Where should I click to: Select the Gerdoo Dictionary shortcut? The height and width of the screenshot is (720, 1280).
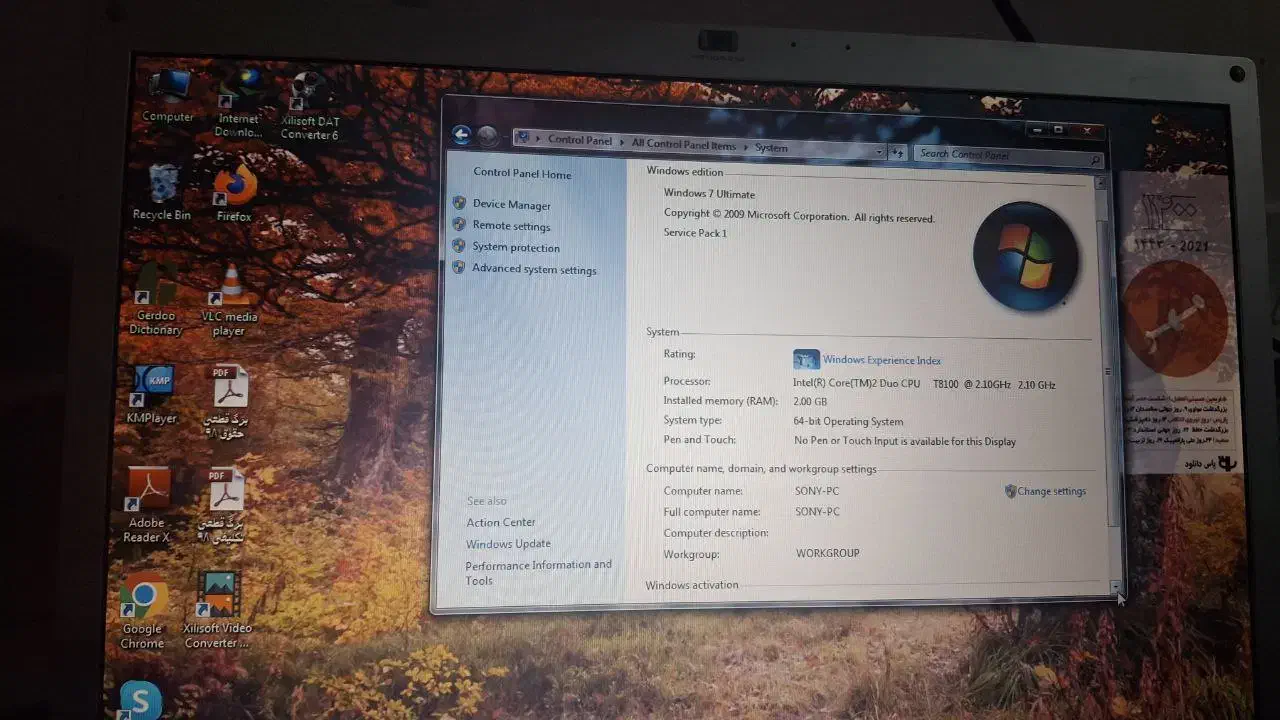coord(155,290)
